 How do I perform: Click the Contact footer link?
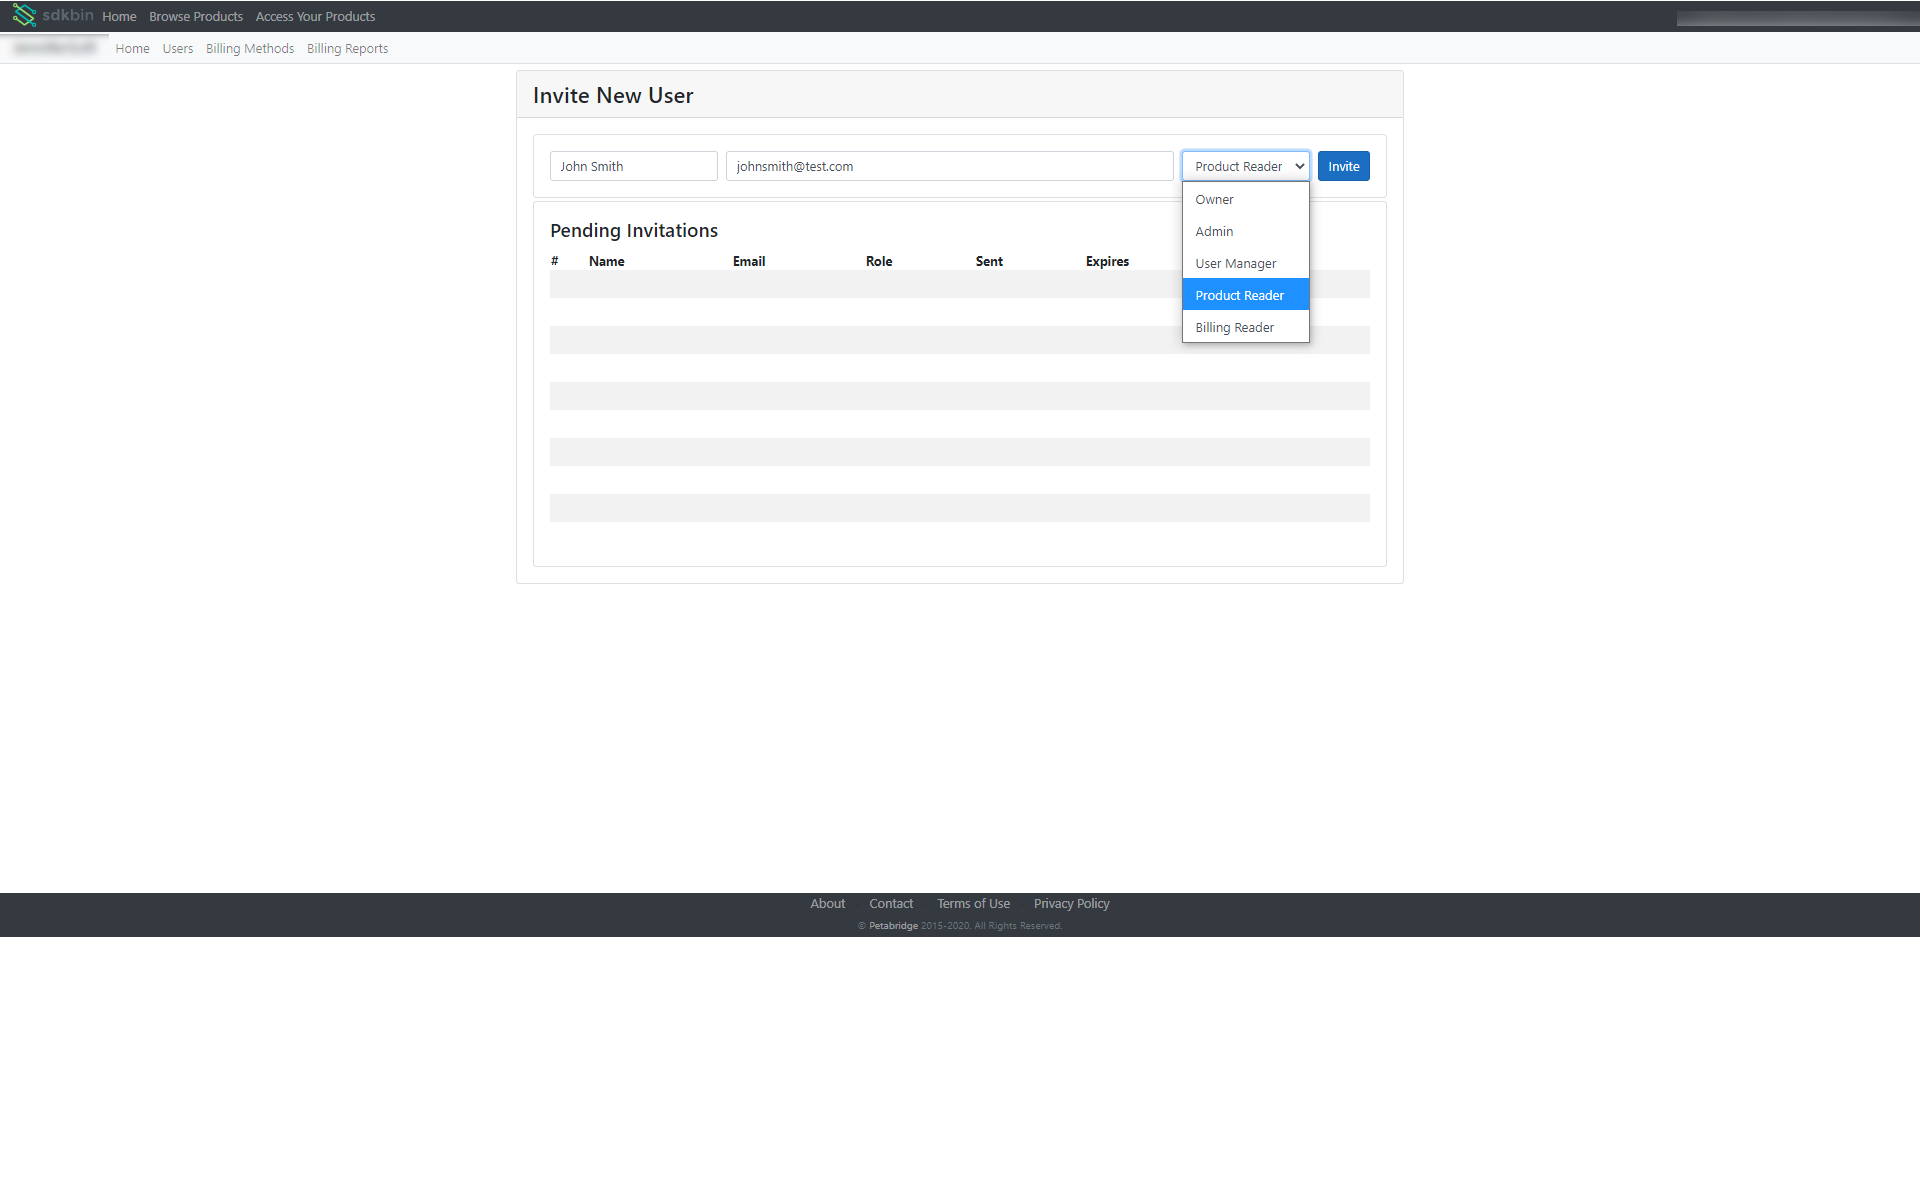(x=890, y=903)
